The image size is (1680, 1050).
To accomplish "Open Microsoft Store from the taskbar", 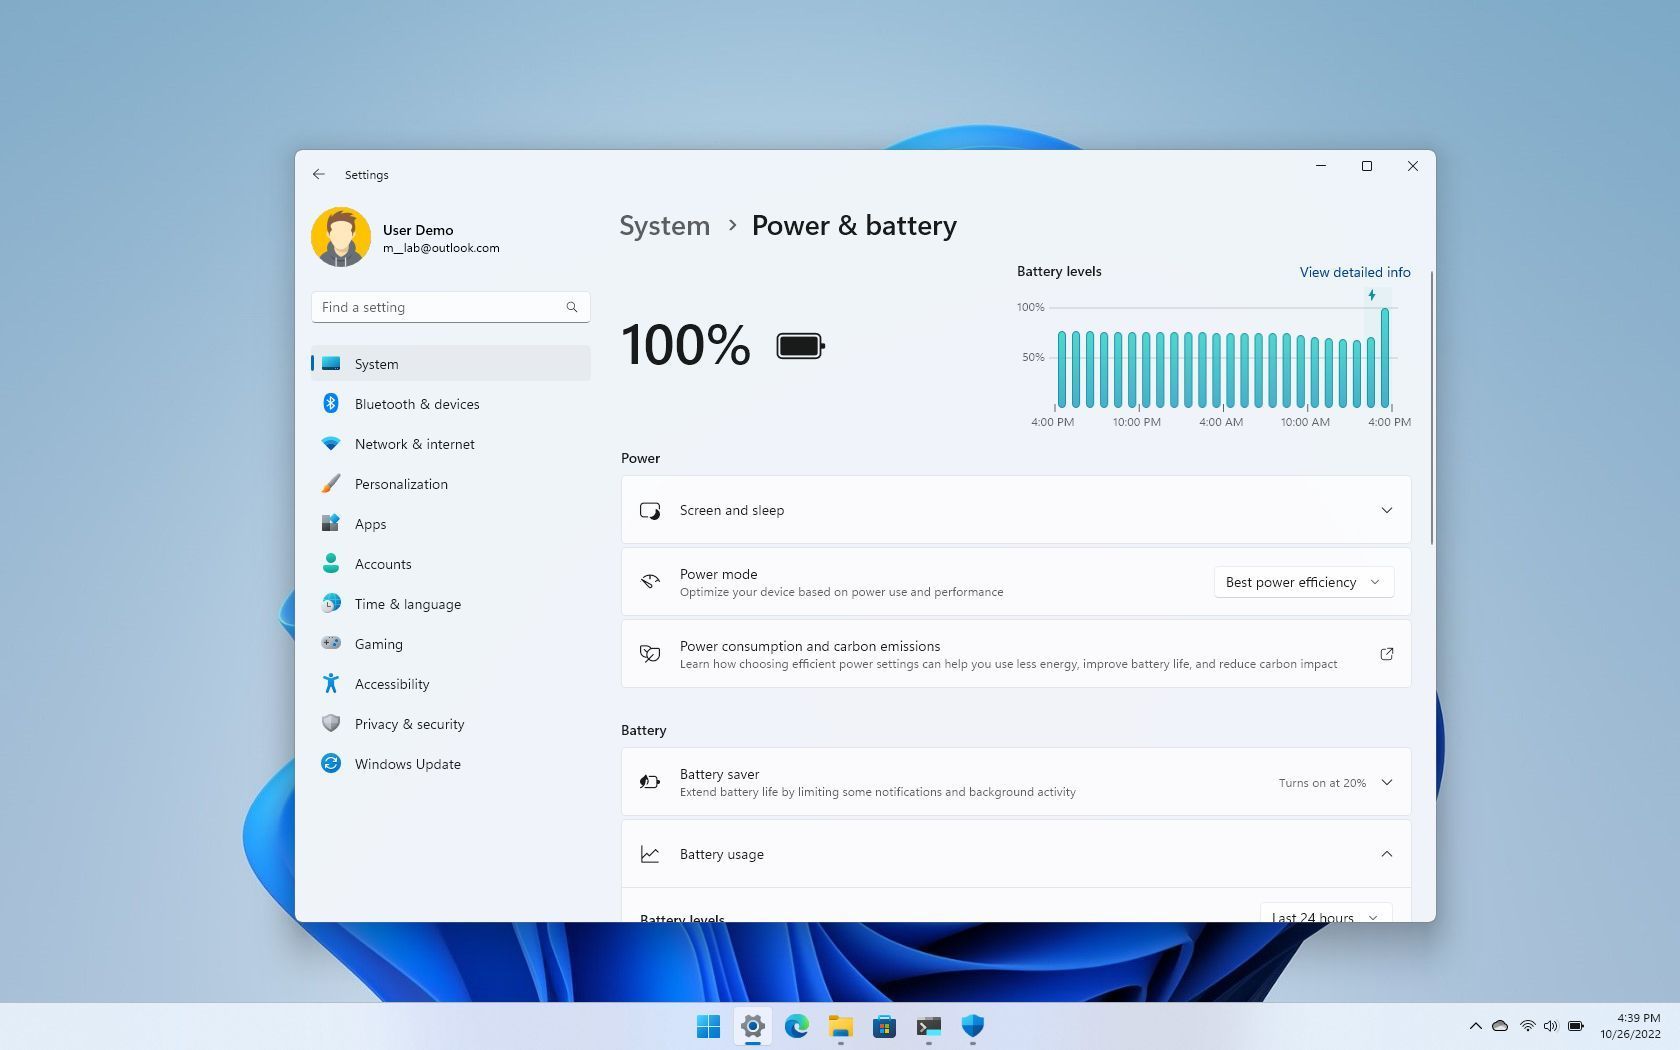I will [x=884, y=1027].
